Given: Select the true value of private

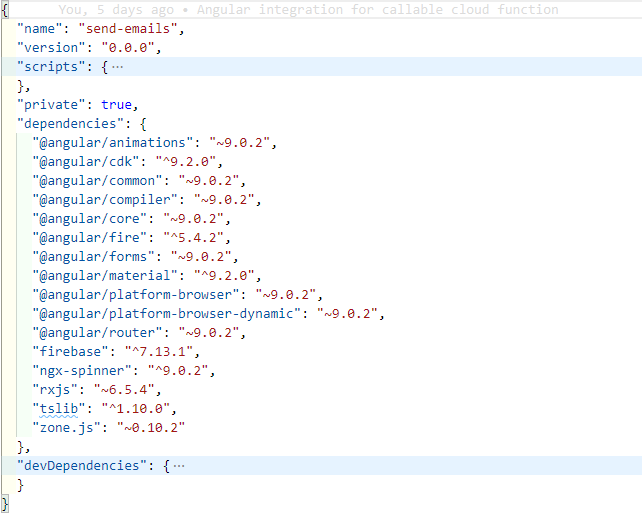Looking at the screenshot, I should coord(117,104).
